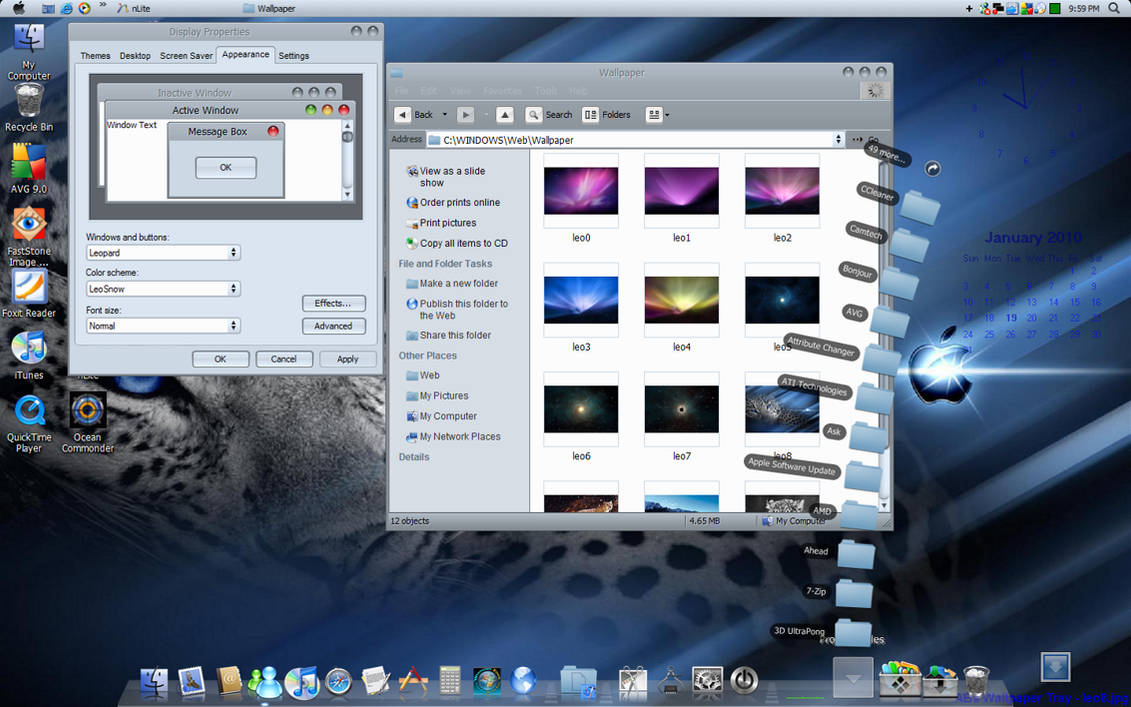Viewport: 1131px width, 707px height.
Task: Open Address Book from the Dock
Action: click(x=228, y=682)
